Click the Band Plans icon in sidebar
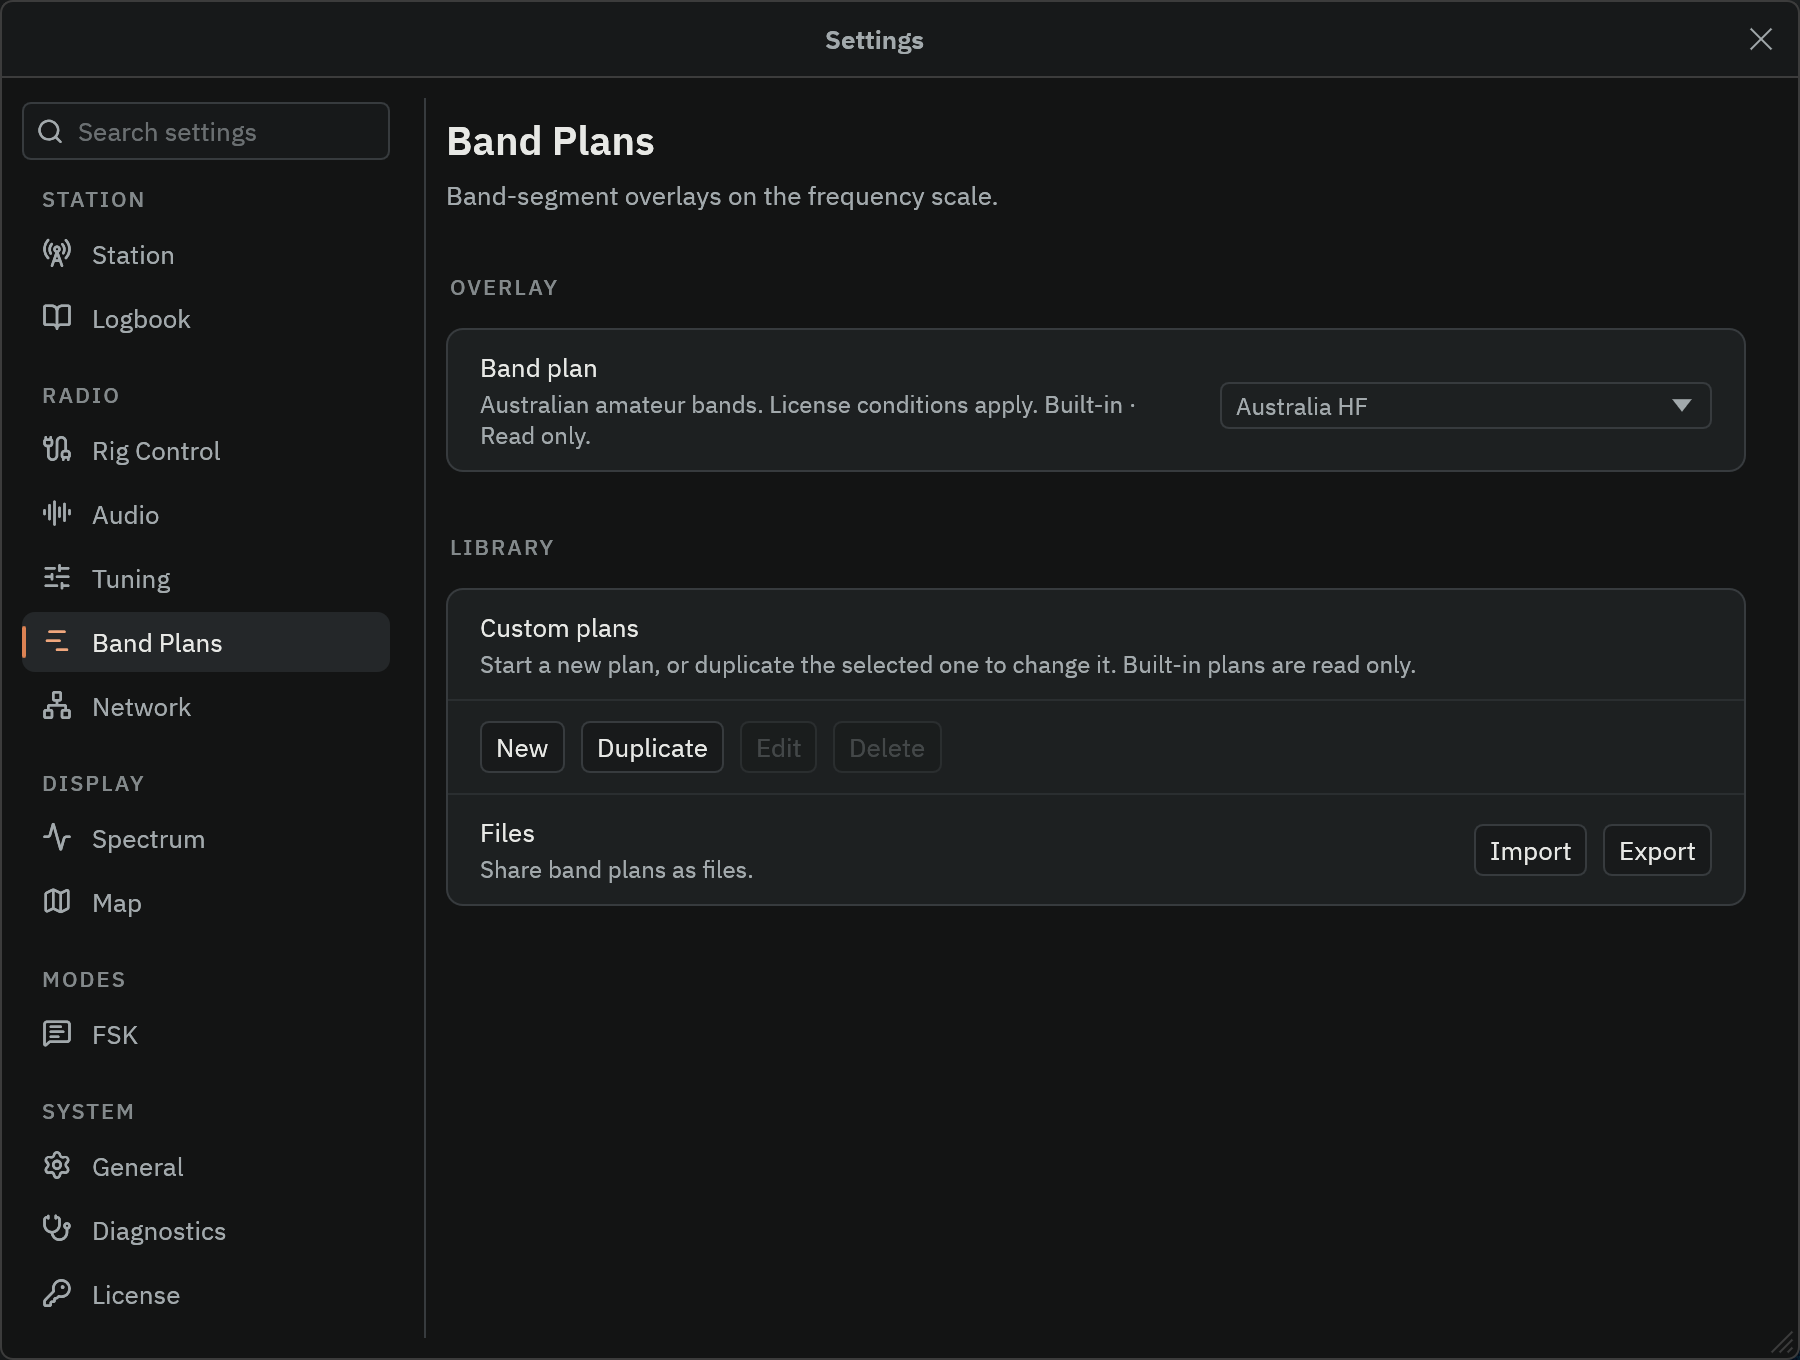The width and height of the screenshot is (1800, 1360). [x=57, y=642]
